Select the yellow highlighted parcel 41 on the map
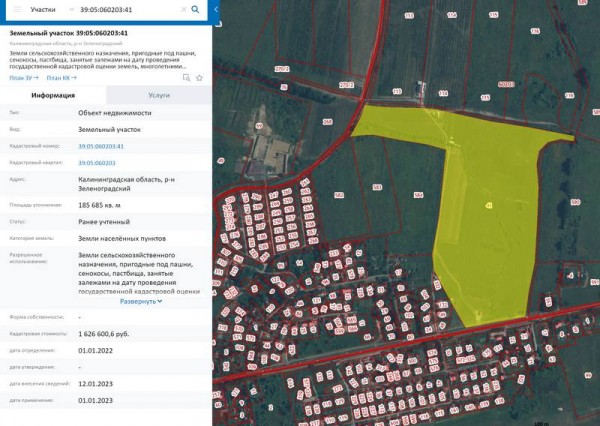The image size is (600, 426). (x=488, y=206)
